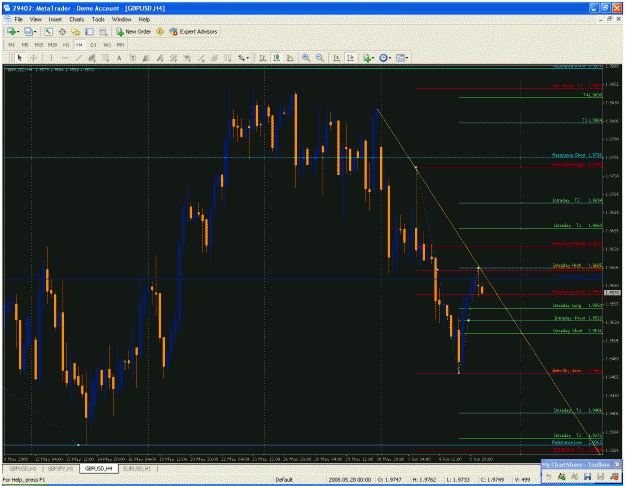Zoom out of the chart
625x486 pixels.
point(320,58)
